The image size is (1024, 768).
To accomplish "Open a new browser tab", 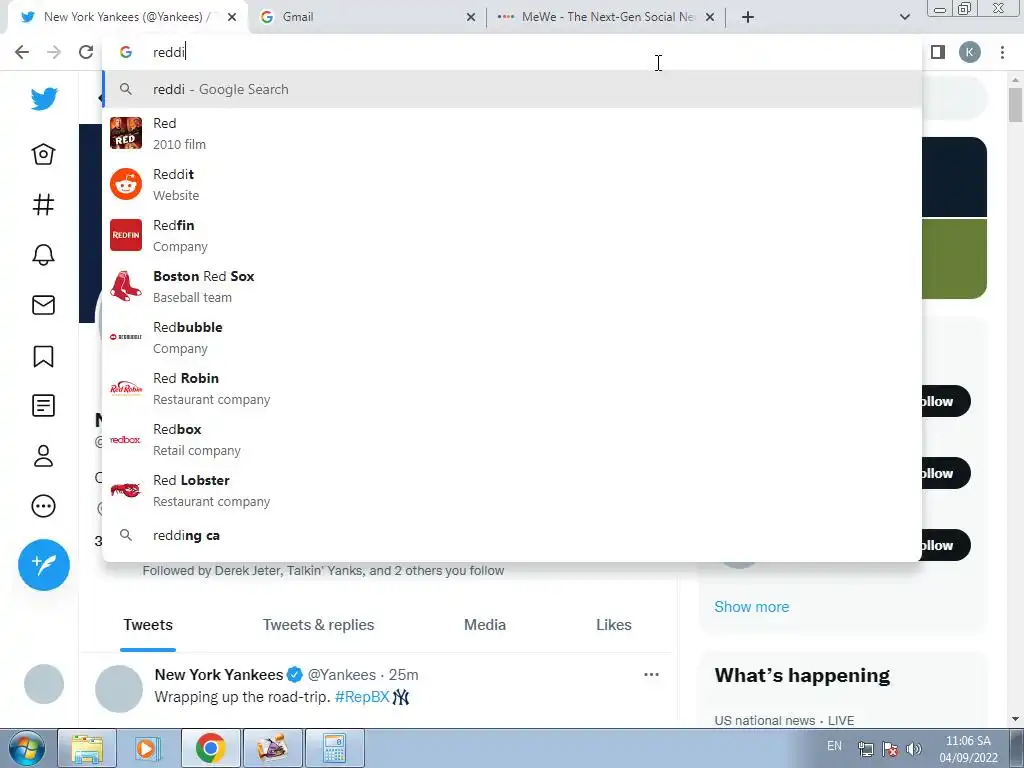I will pos(748,17).
